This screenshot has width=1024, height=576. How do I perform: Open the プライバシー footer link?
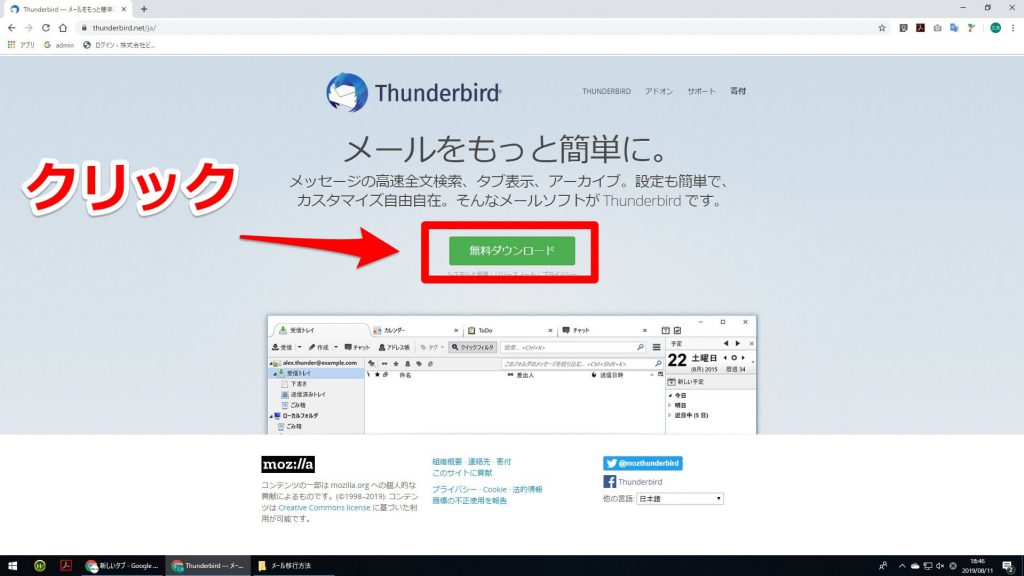(454, 489)
